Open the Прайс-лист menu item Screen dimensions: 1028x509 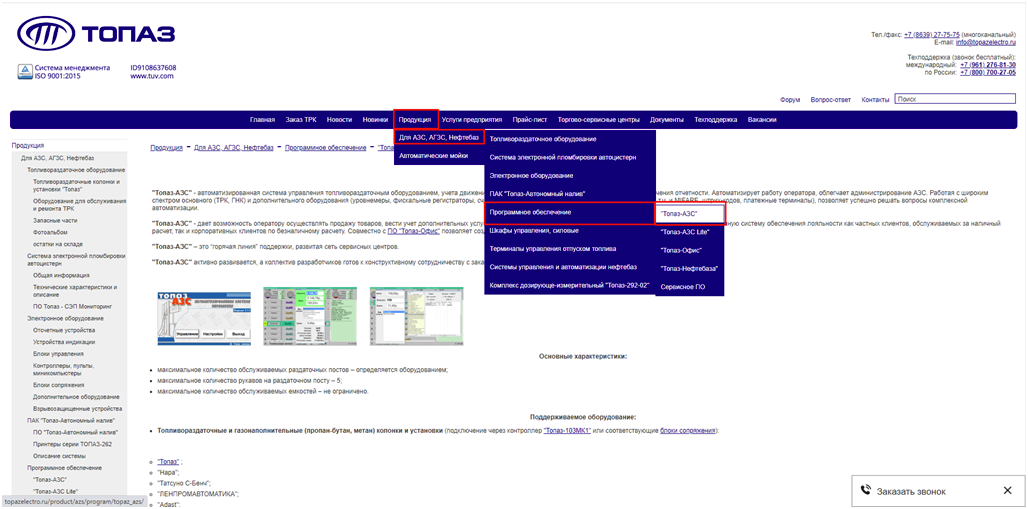pyautogui.click(x=530, y=120)
